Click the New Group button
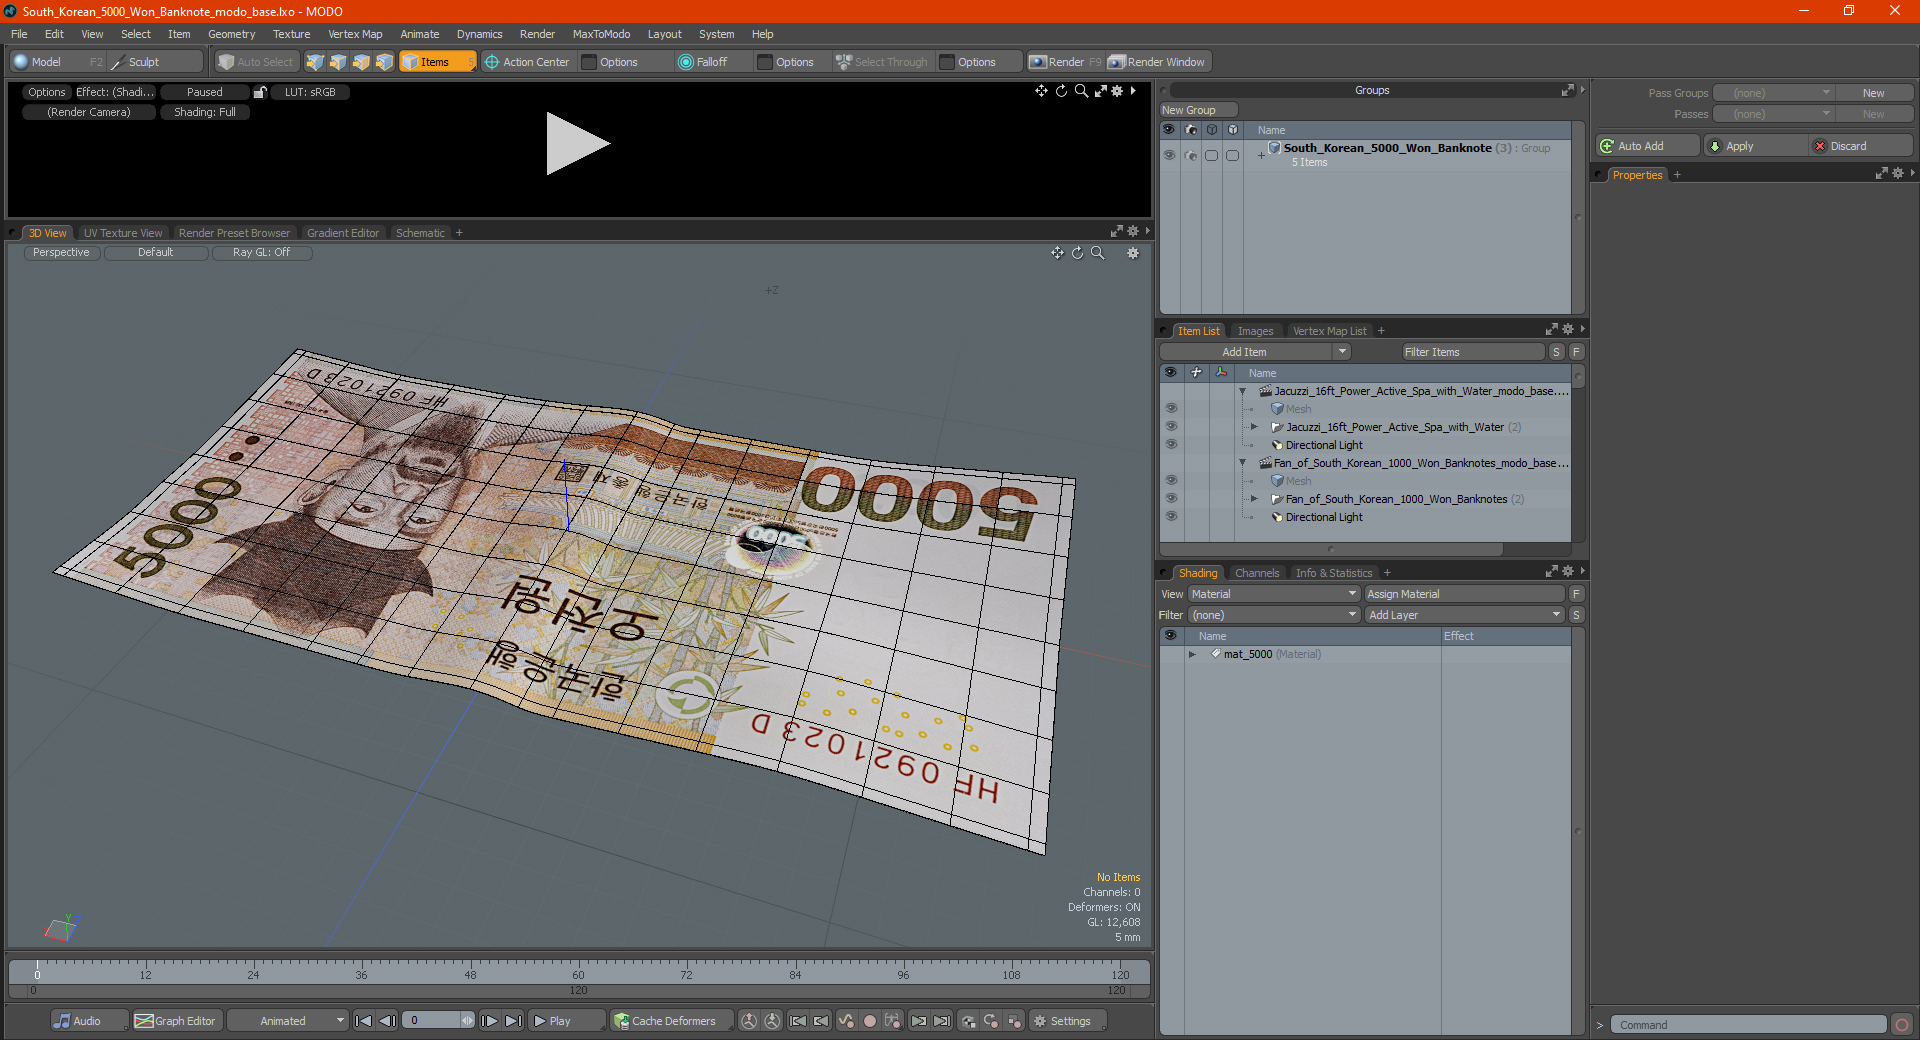This screenshot has height=1040, width=1920. 1198,110
